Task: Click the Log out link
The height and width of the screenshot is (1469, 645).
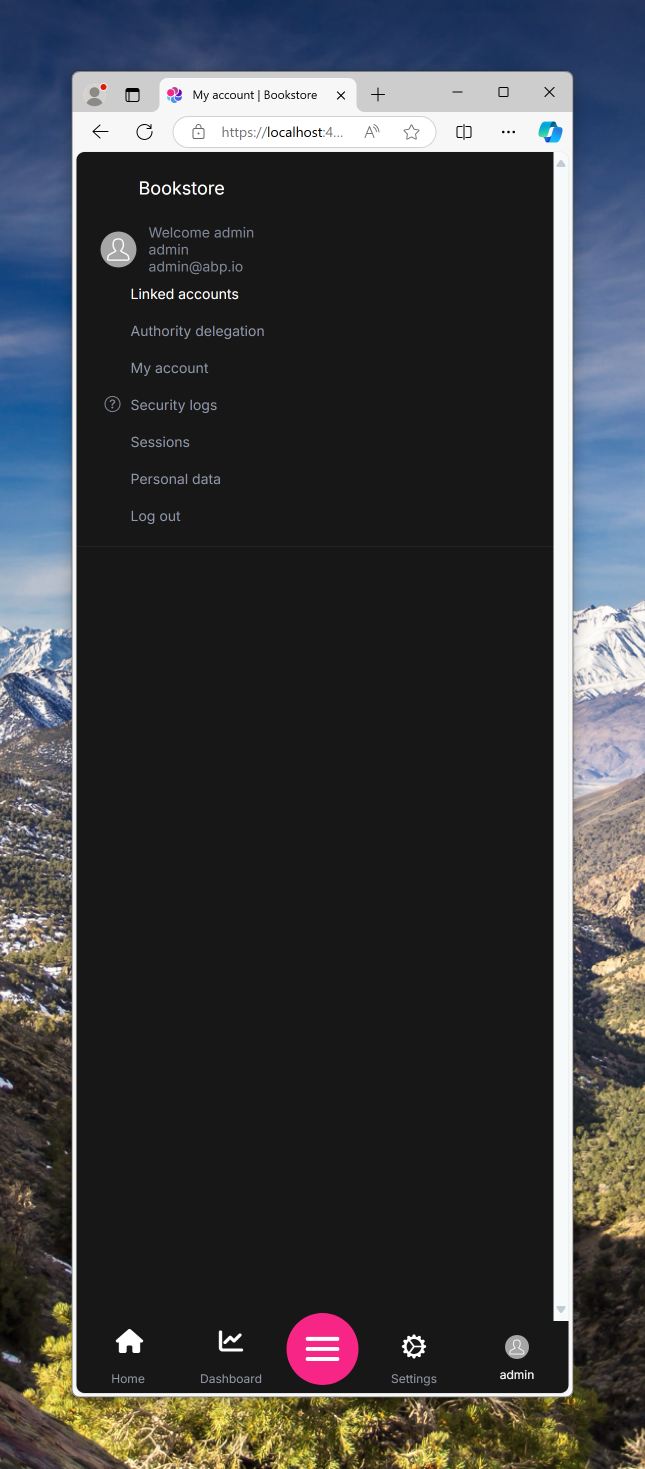Action: pos(156,516)
